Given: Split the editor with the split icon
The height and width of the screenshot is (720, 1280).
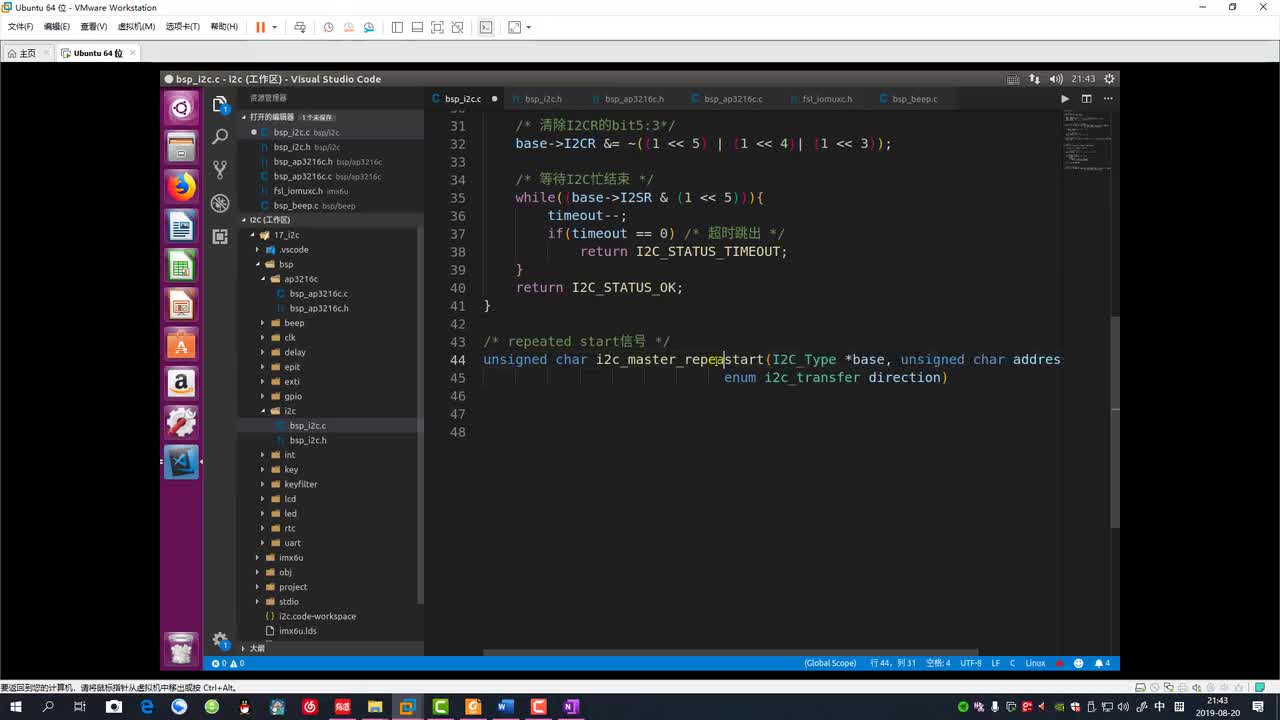Looking at the screenshot, I should [1086, 99].
